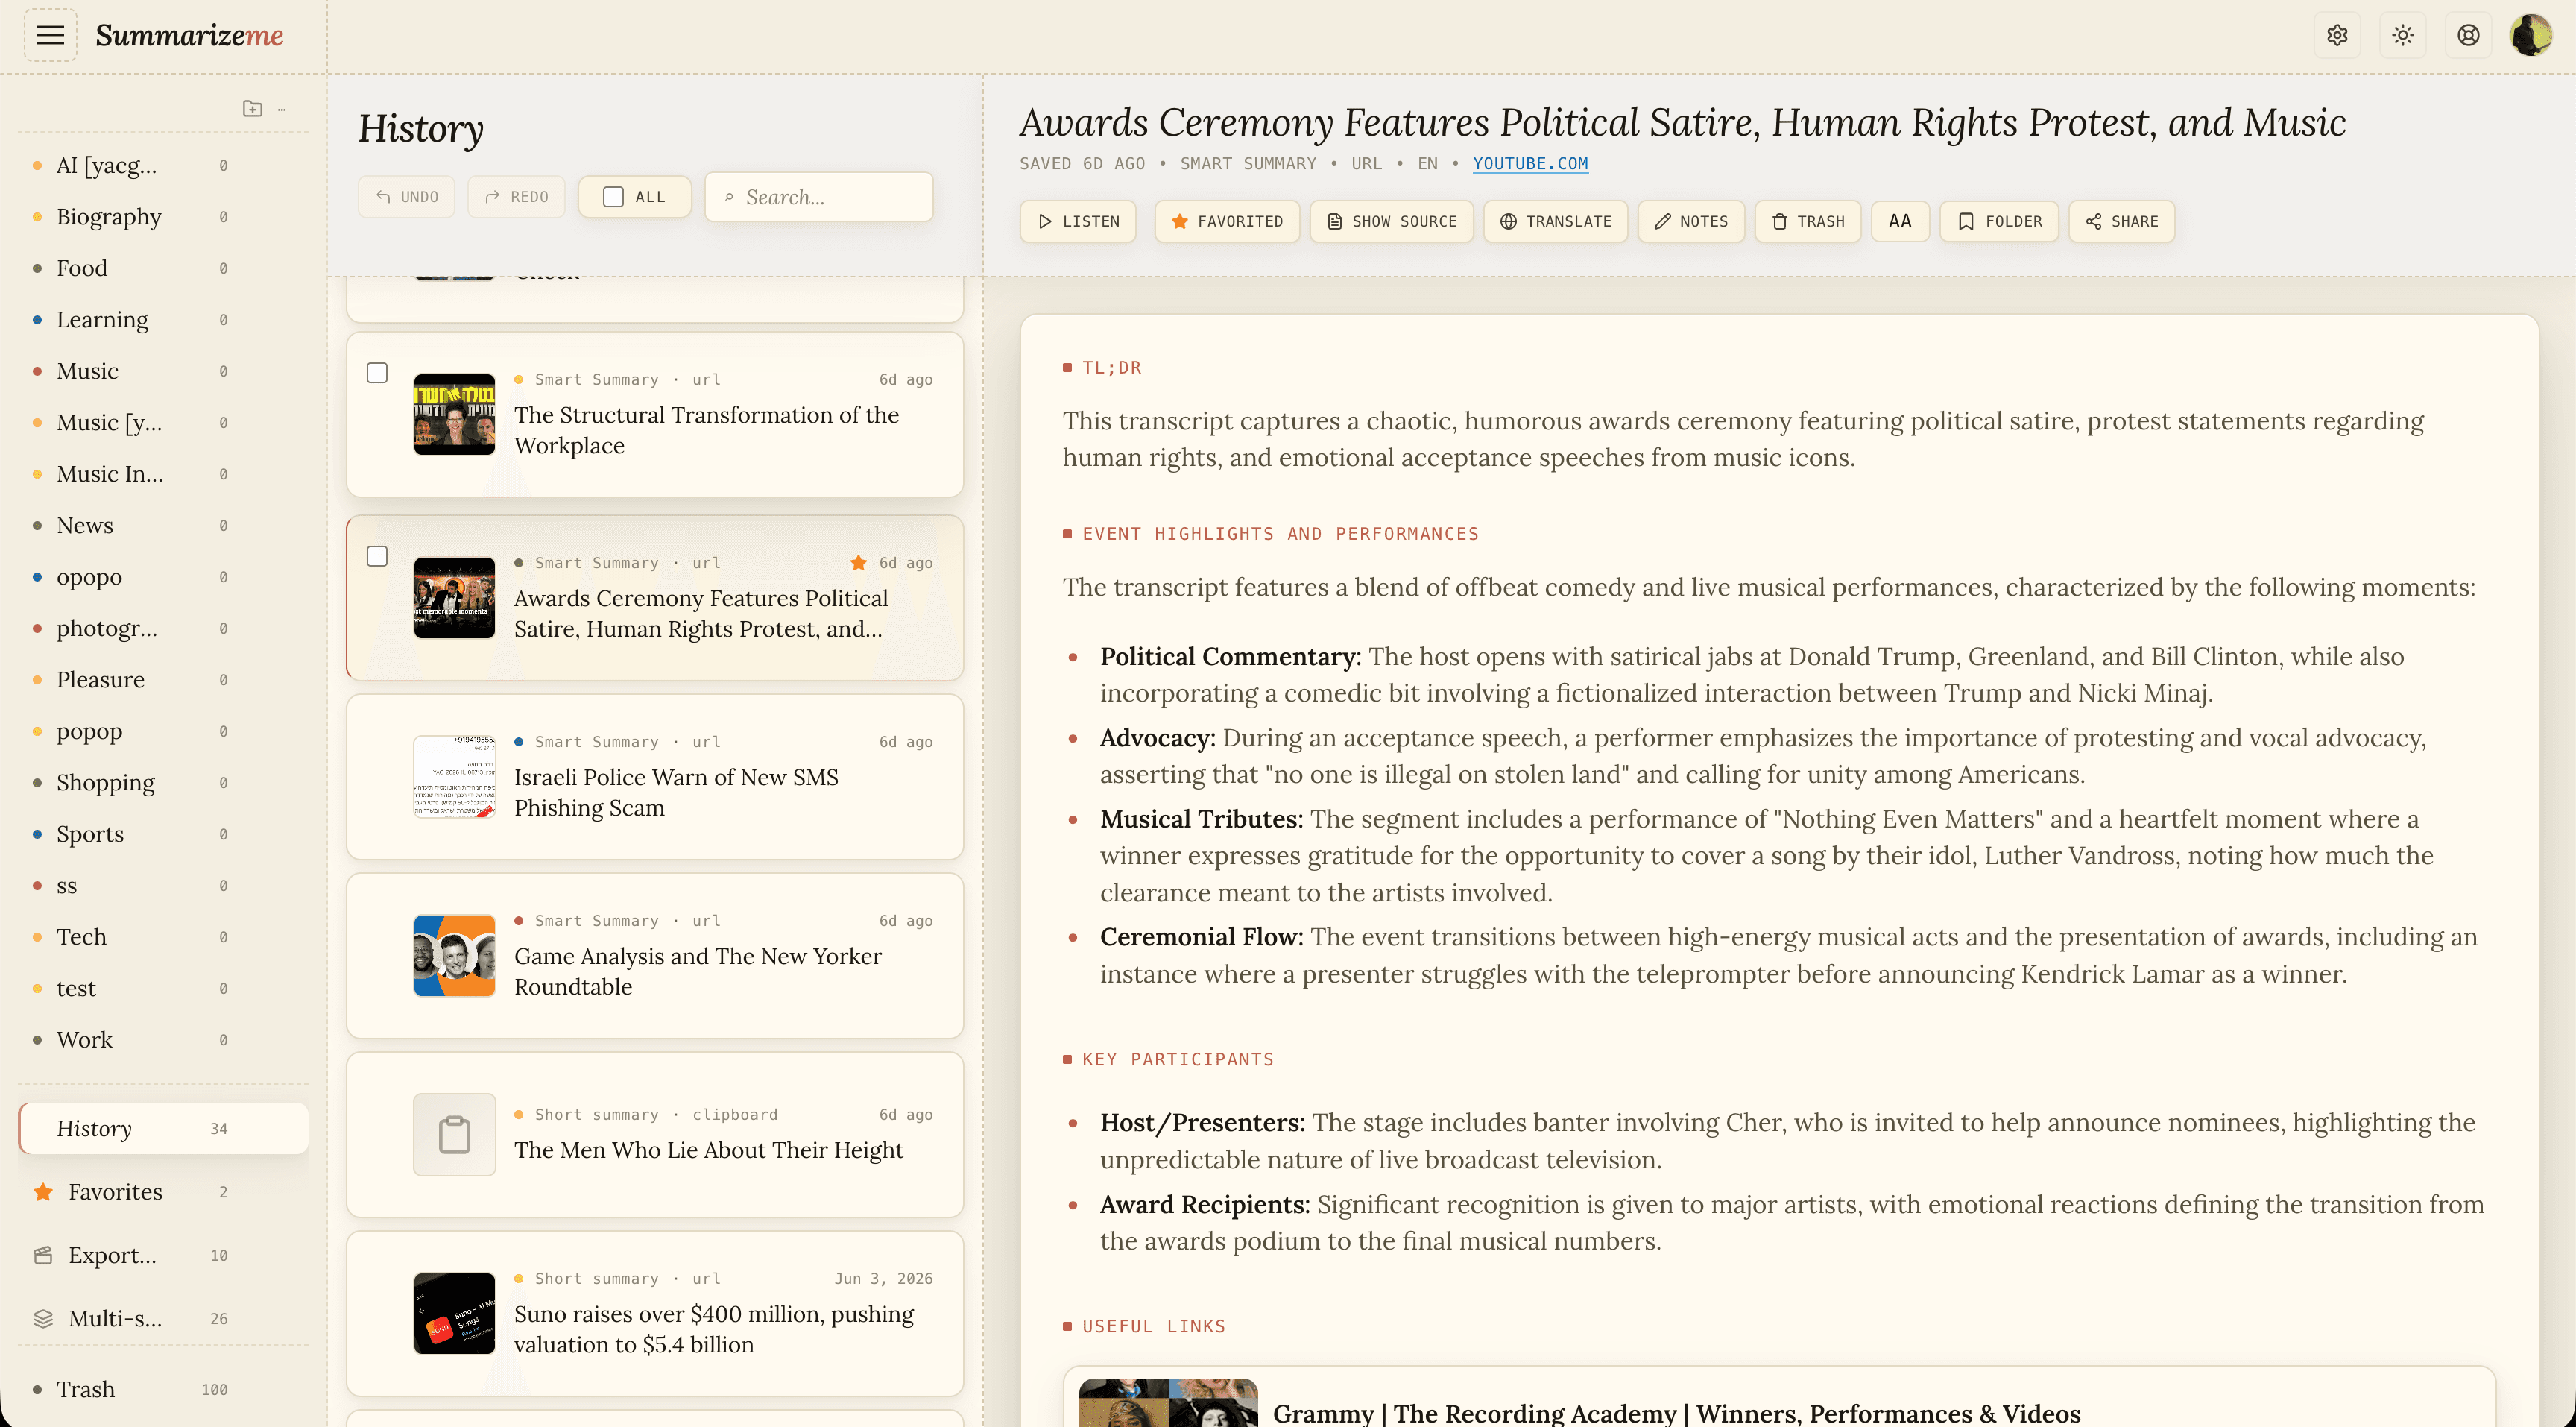Open Favorites in the sidebar
The width and height of the screenshot is (2576, 1427).
click(x=163, y=1192)
